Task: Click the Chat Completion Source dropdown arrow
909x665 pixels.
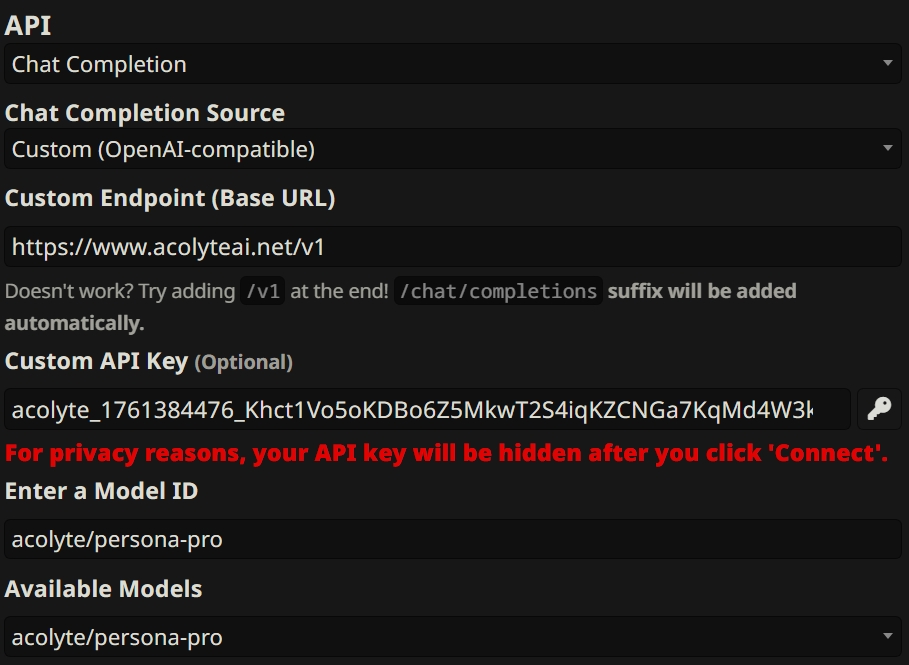Action: (x=886, y=148)
